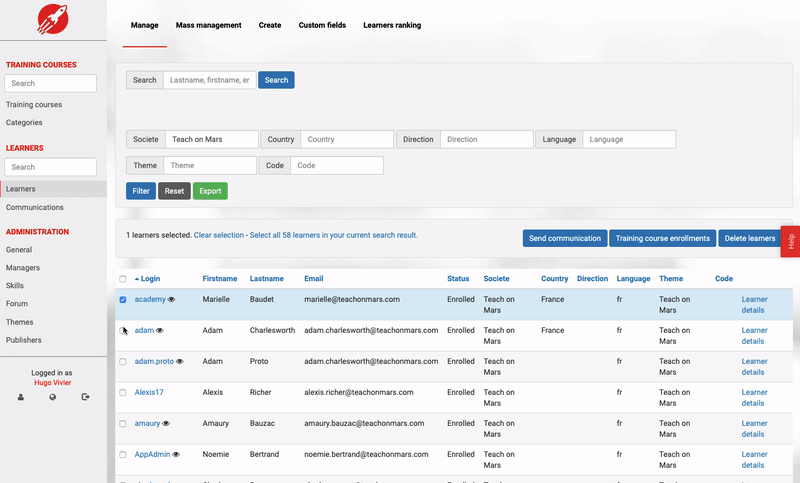Viewport: 800px width, 483px height.
Task: Open the Learners ranking tab
Action: coord(392,25)
